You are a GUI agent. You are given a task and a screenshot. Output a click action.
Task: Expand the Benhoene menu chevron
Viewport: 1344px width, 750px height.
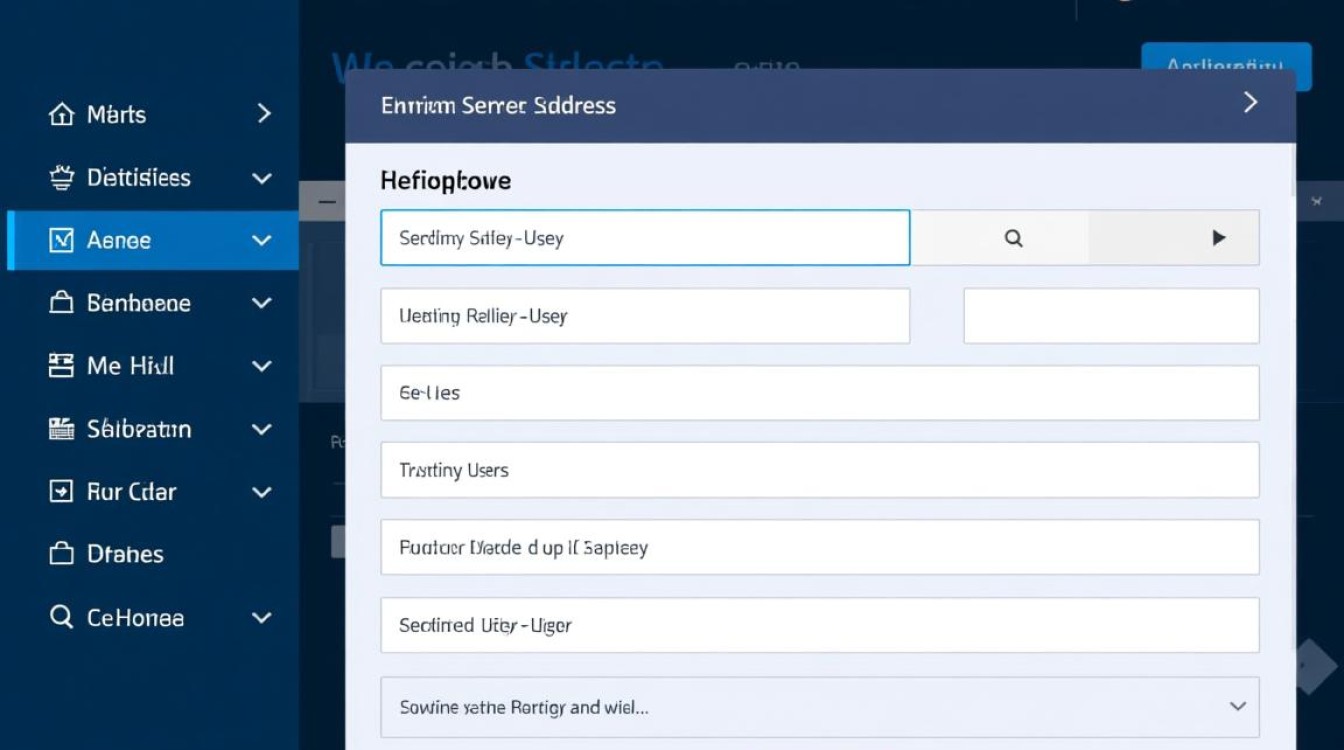pyautogui.click(x=262, y=303)
